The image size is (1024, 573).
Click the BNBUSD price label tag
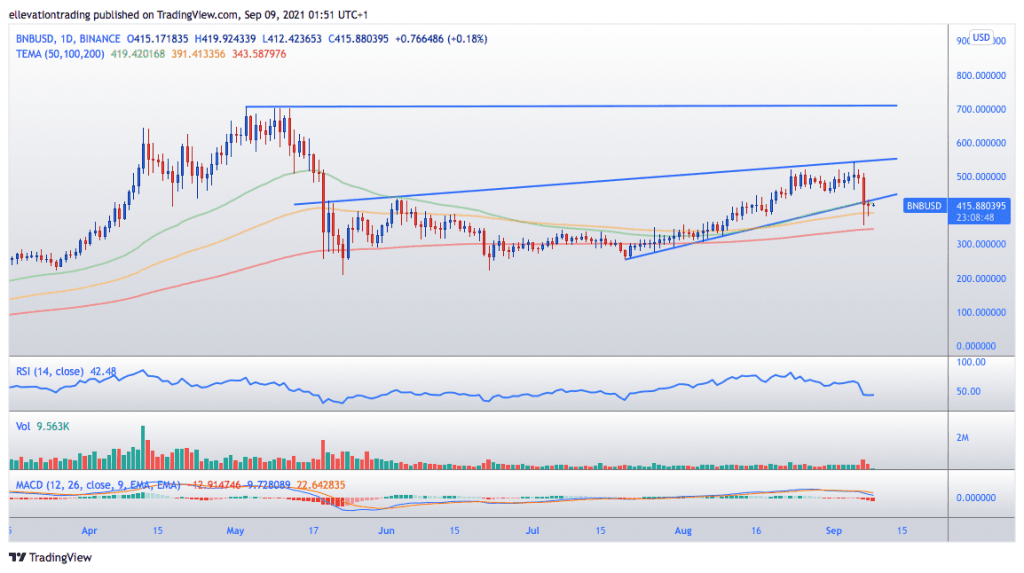pyautogui.click(x=923, y=206)
